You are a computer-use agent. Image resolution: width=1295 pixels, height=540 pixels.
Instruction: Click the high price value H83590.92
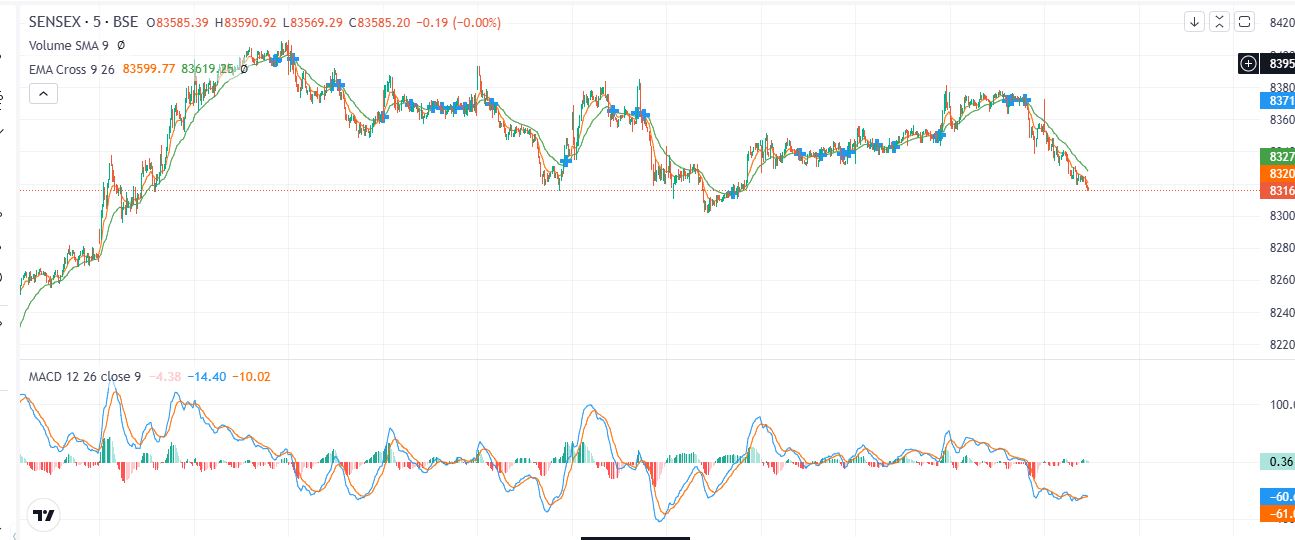click(x=246, y=22)
